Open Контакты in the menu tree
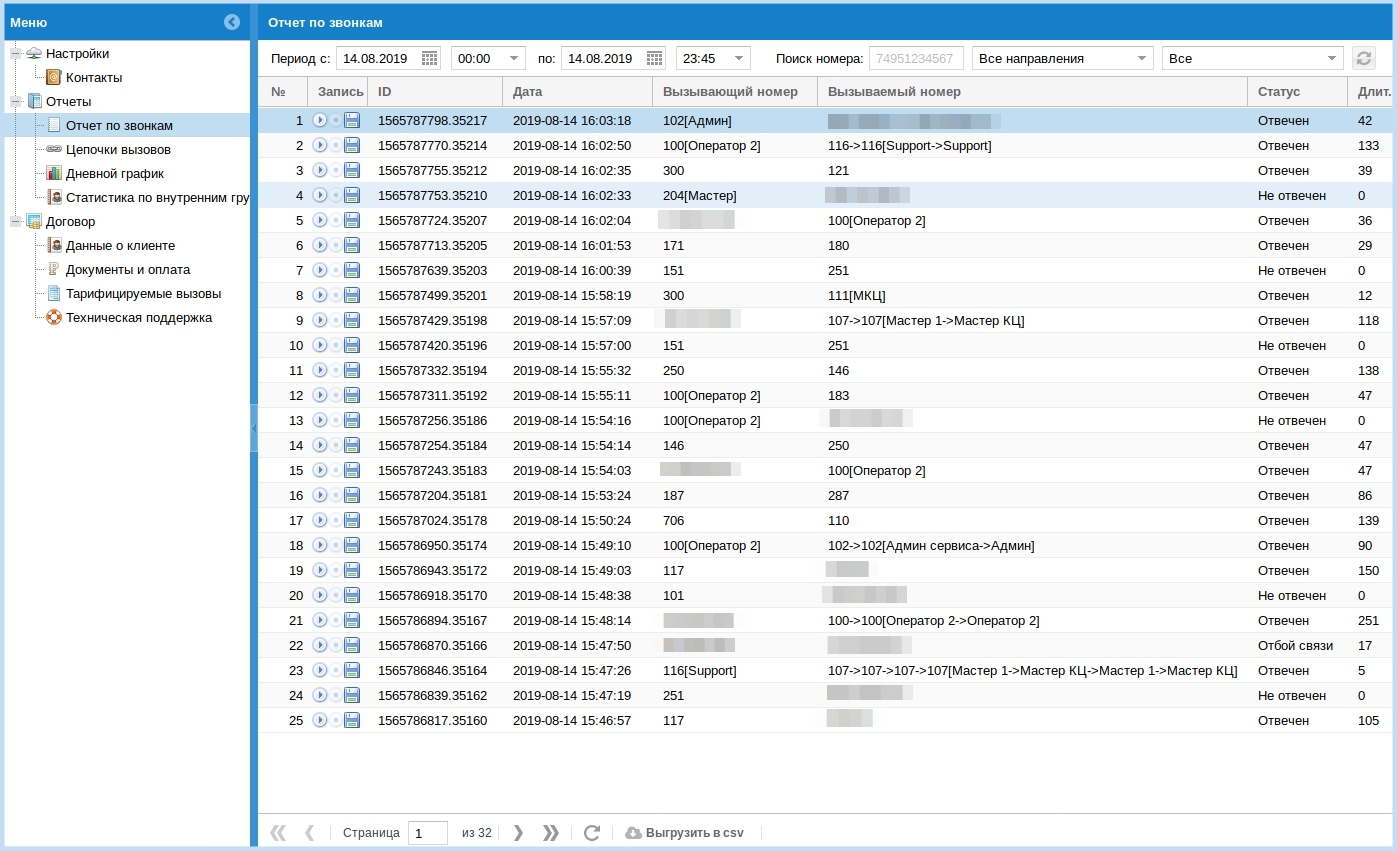Image resolution: width=1397 pixels, height=851 pixels. click(x=94, y=77)
